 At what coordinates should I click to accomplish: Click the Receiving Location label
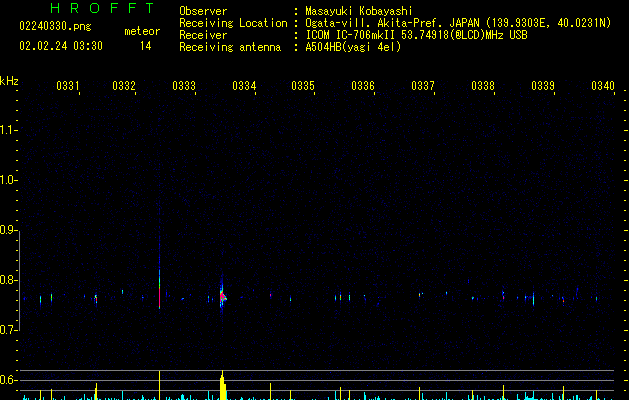[233, 23]
